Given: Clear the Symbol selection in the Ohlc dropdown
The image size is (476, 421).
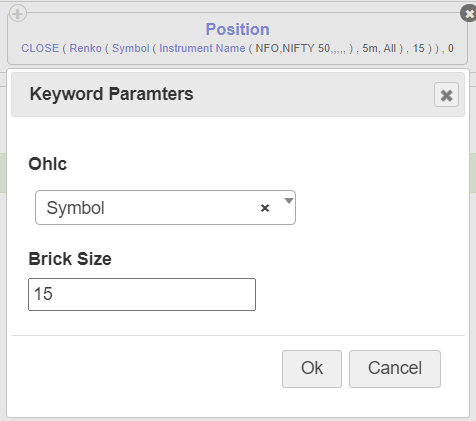Looking at the screenshot, I should click(265, 208).
